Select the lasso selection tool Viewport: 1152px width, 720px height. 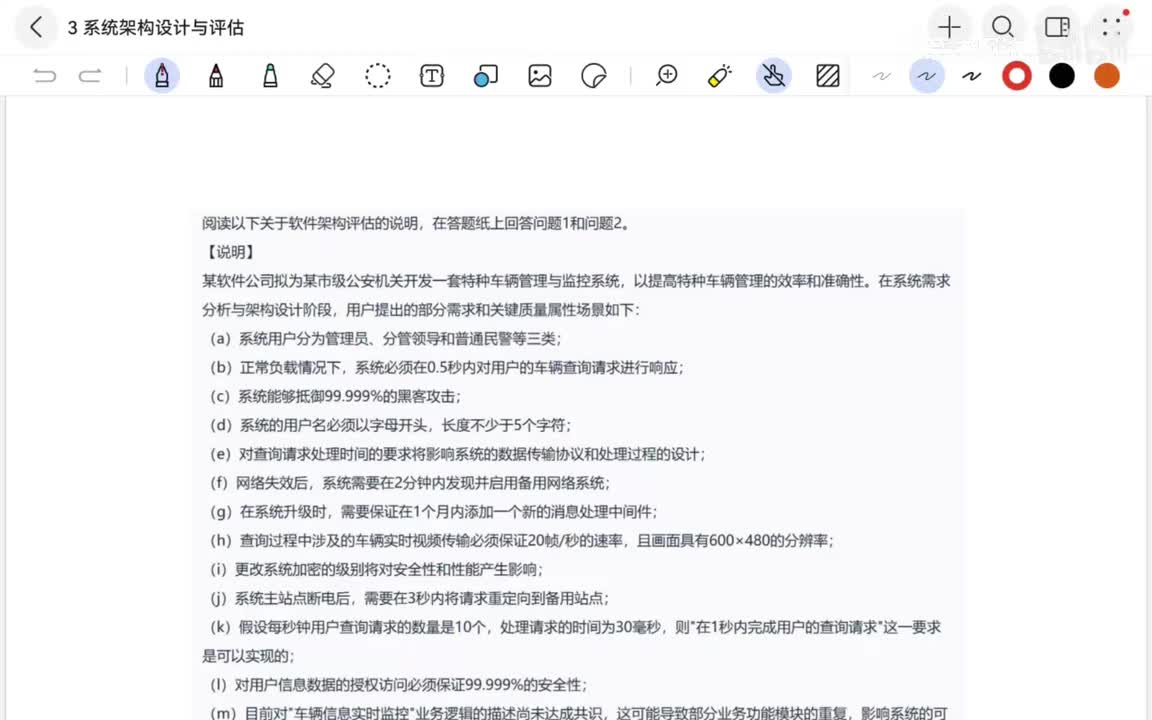click(x=378, y=76)
